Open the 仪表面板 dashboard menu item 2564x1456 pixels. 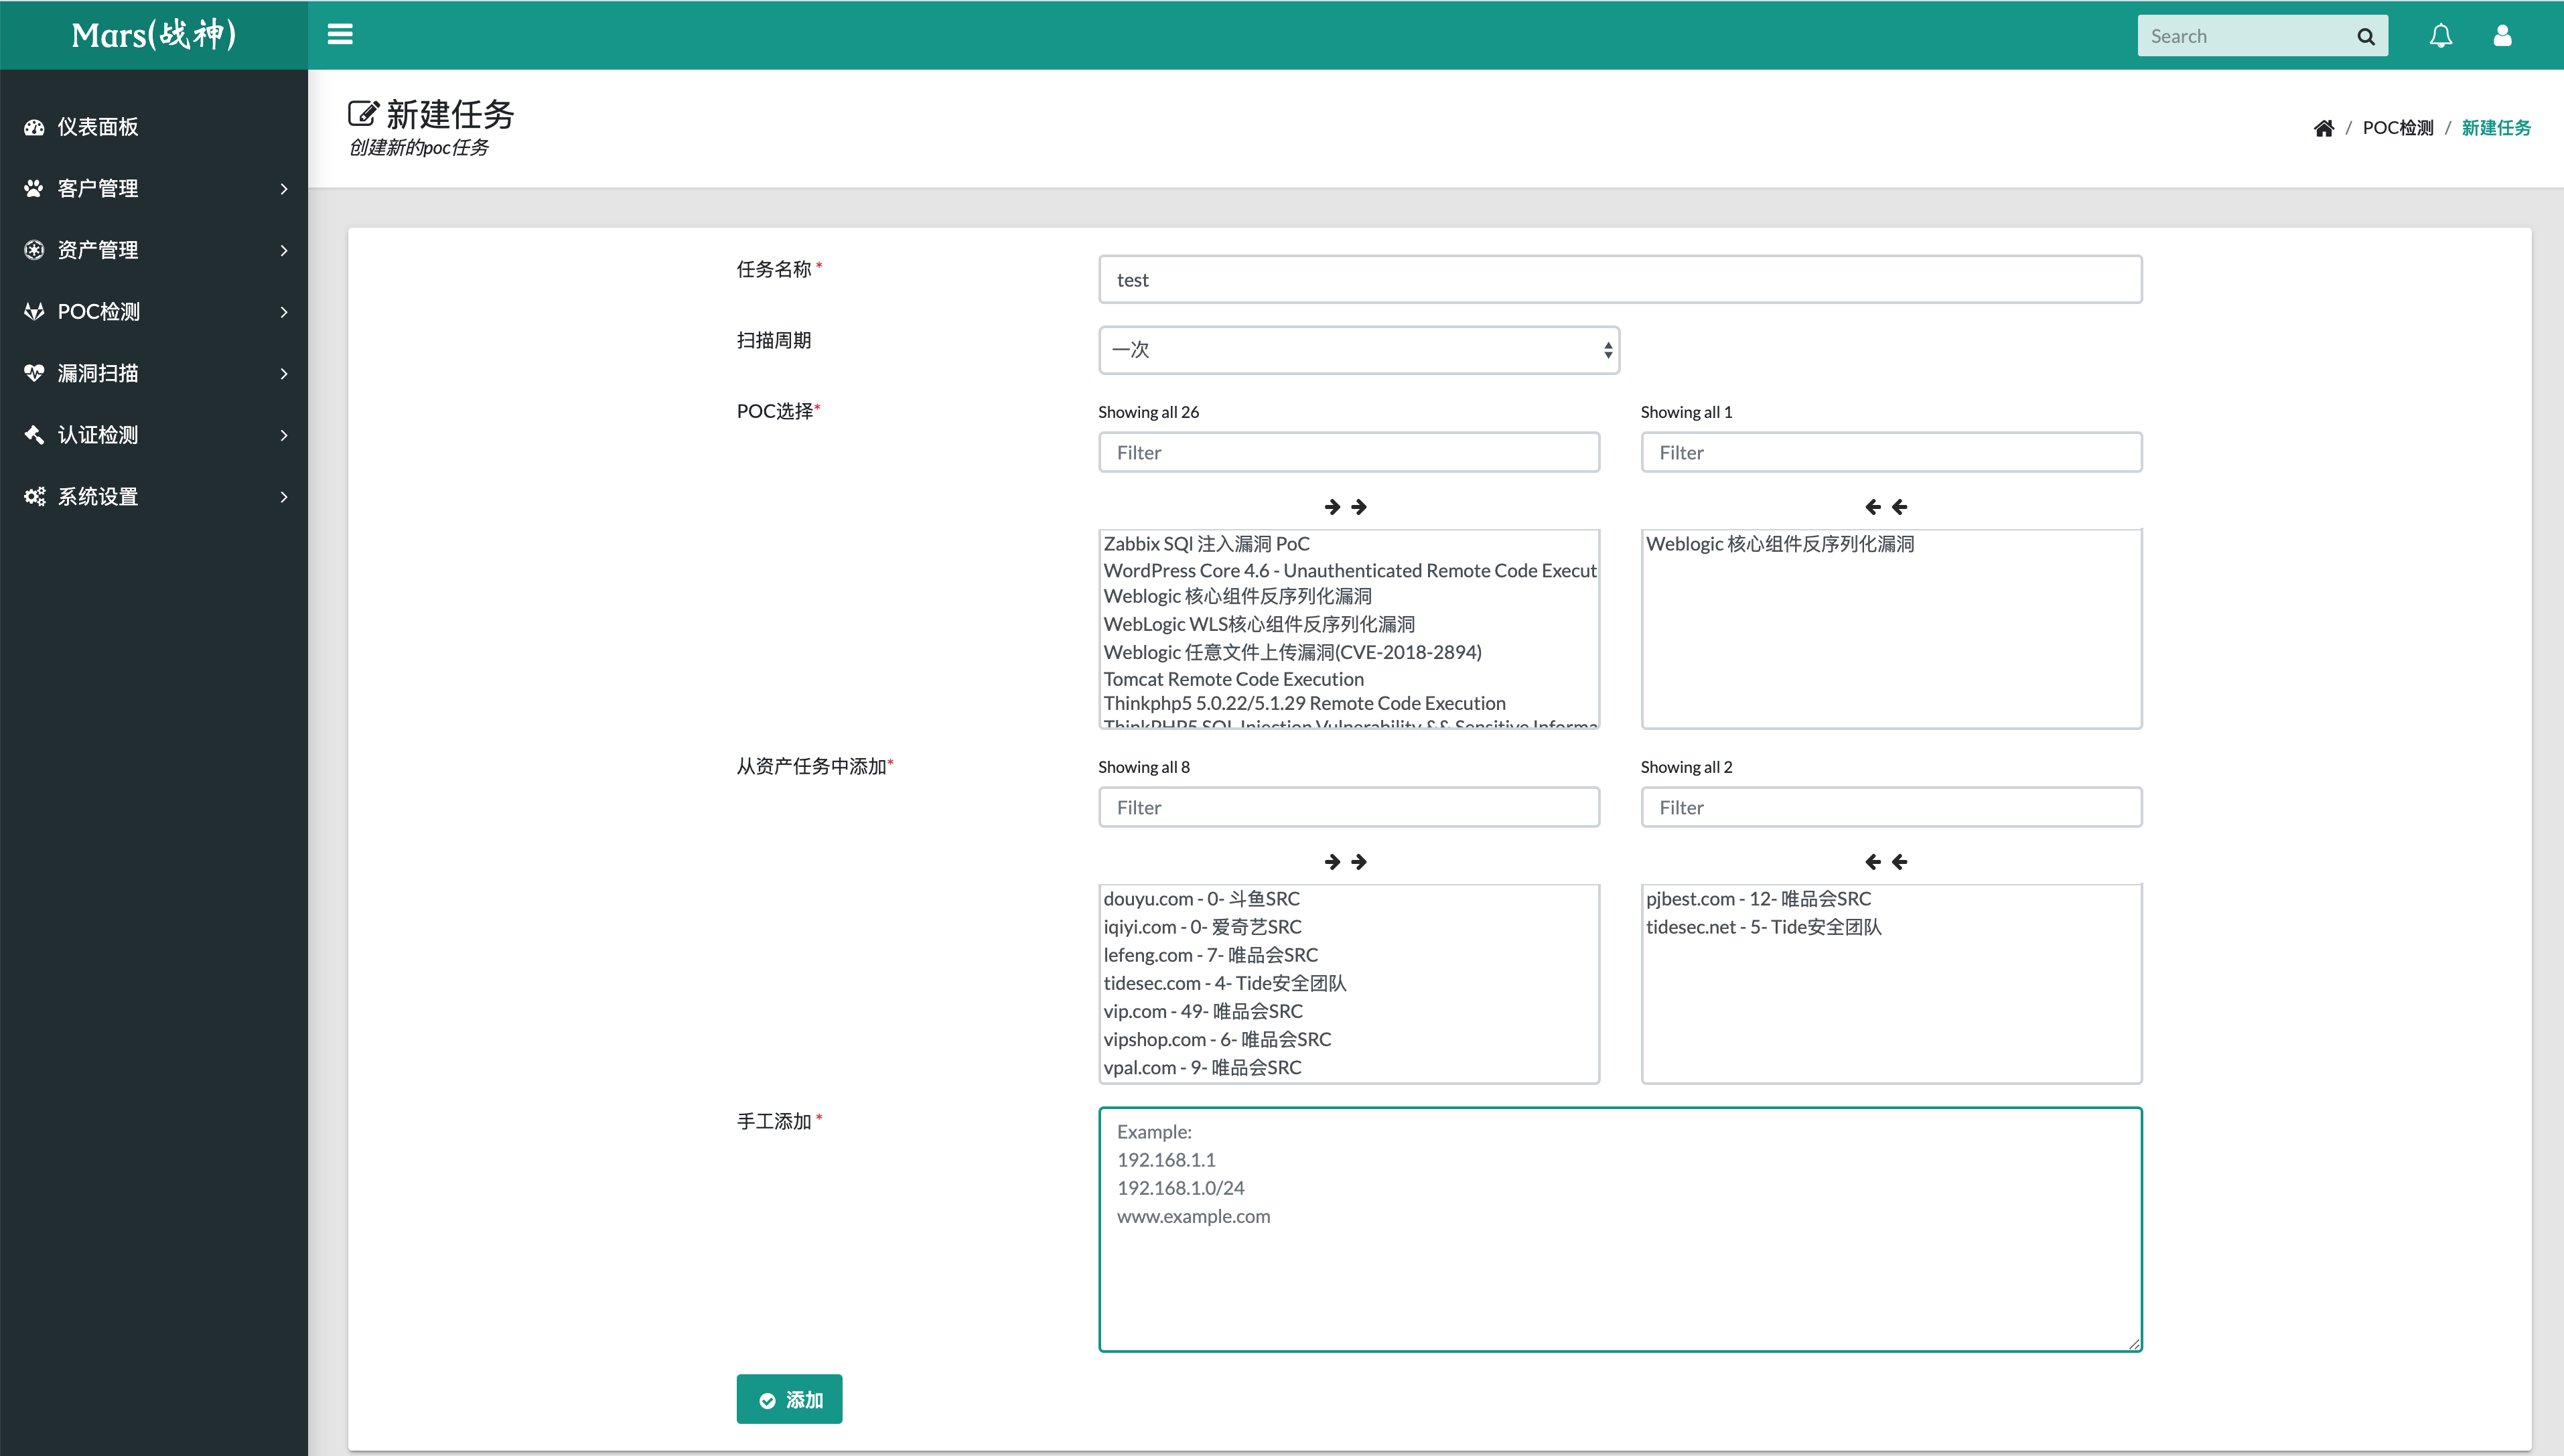click(x=98, y=127)
